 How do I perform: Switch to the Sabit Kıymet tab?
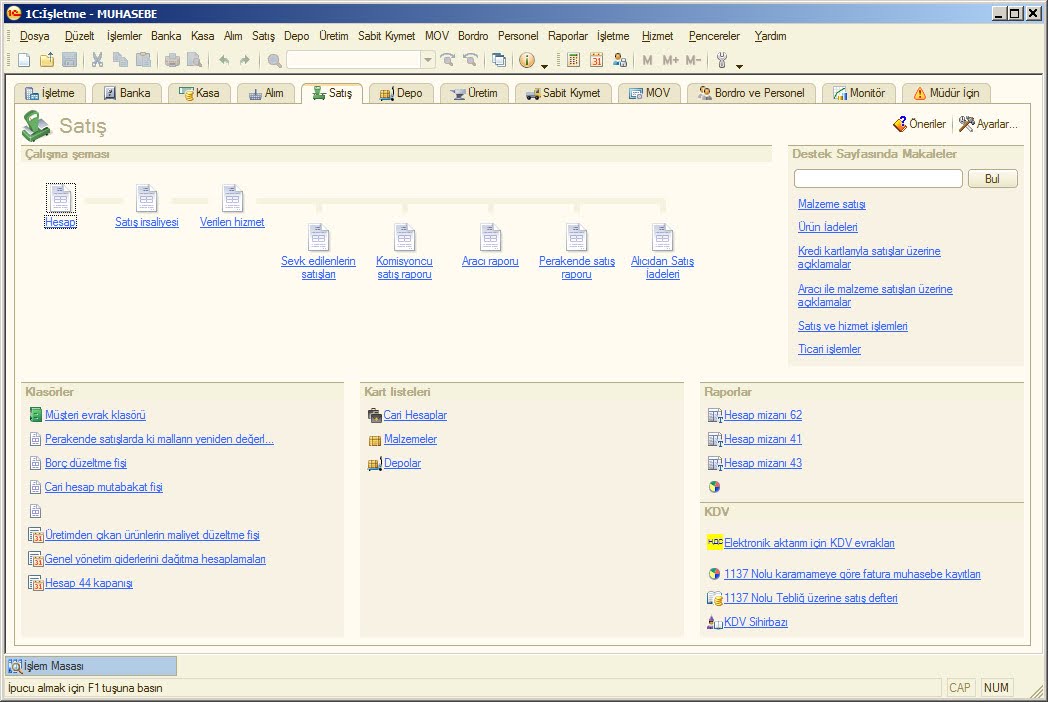click(x=563, y=93)
